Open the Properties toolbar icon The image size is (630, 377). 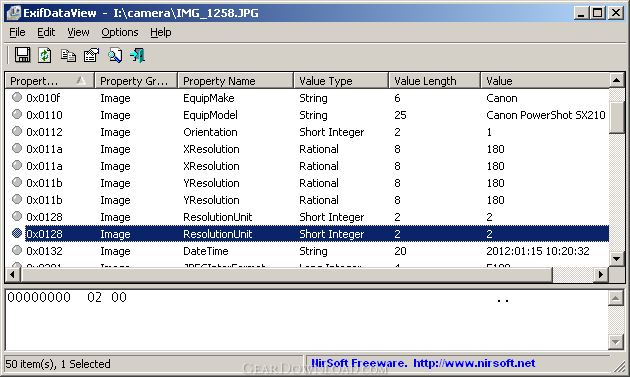point(91,55)
